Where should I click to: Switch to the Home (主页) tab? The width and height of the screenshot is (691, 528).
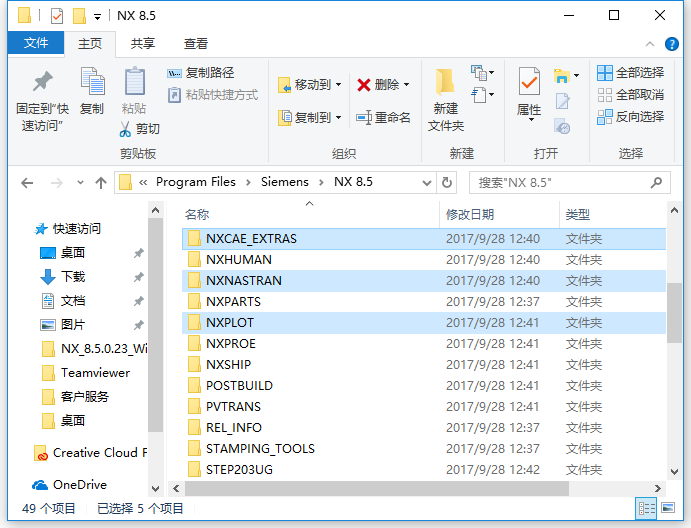90,44
